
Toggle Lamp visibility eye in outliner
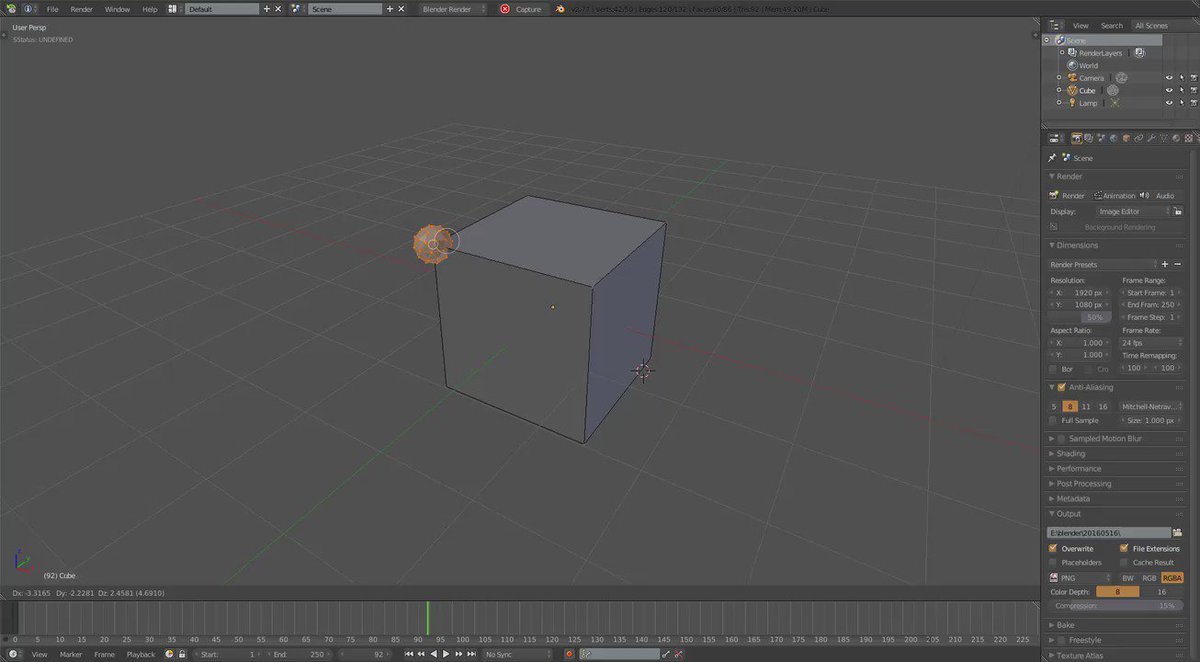pyautogui.click(x=1169, y=103)
